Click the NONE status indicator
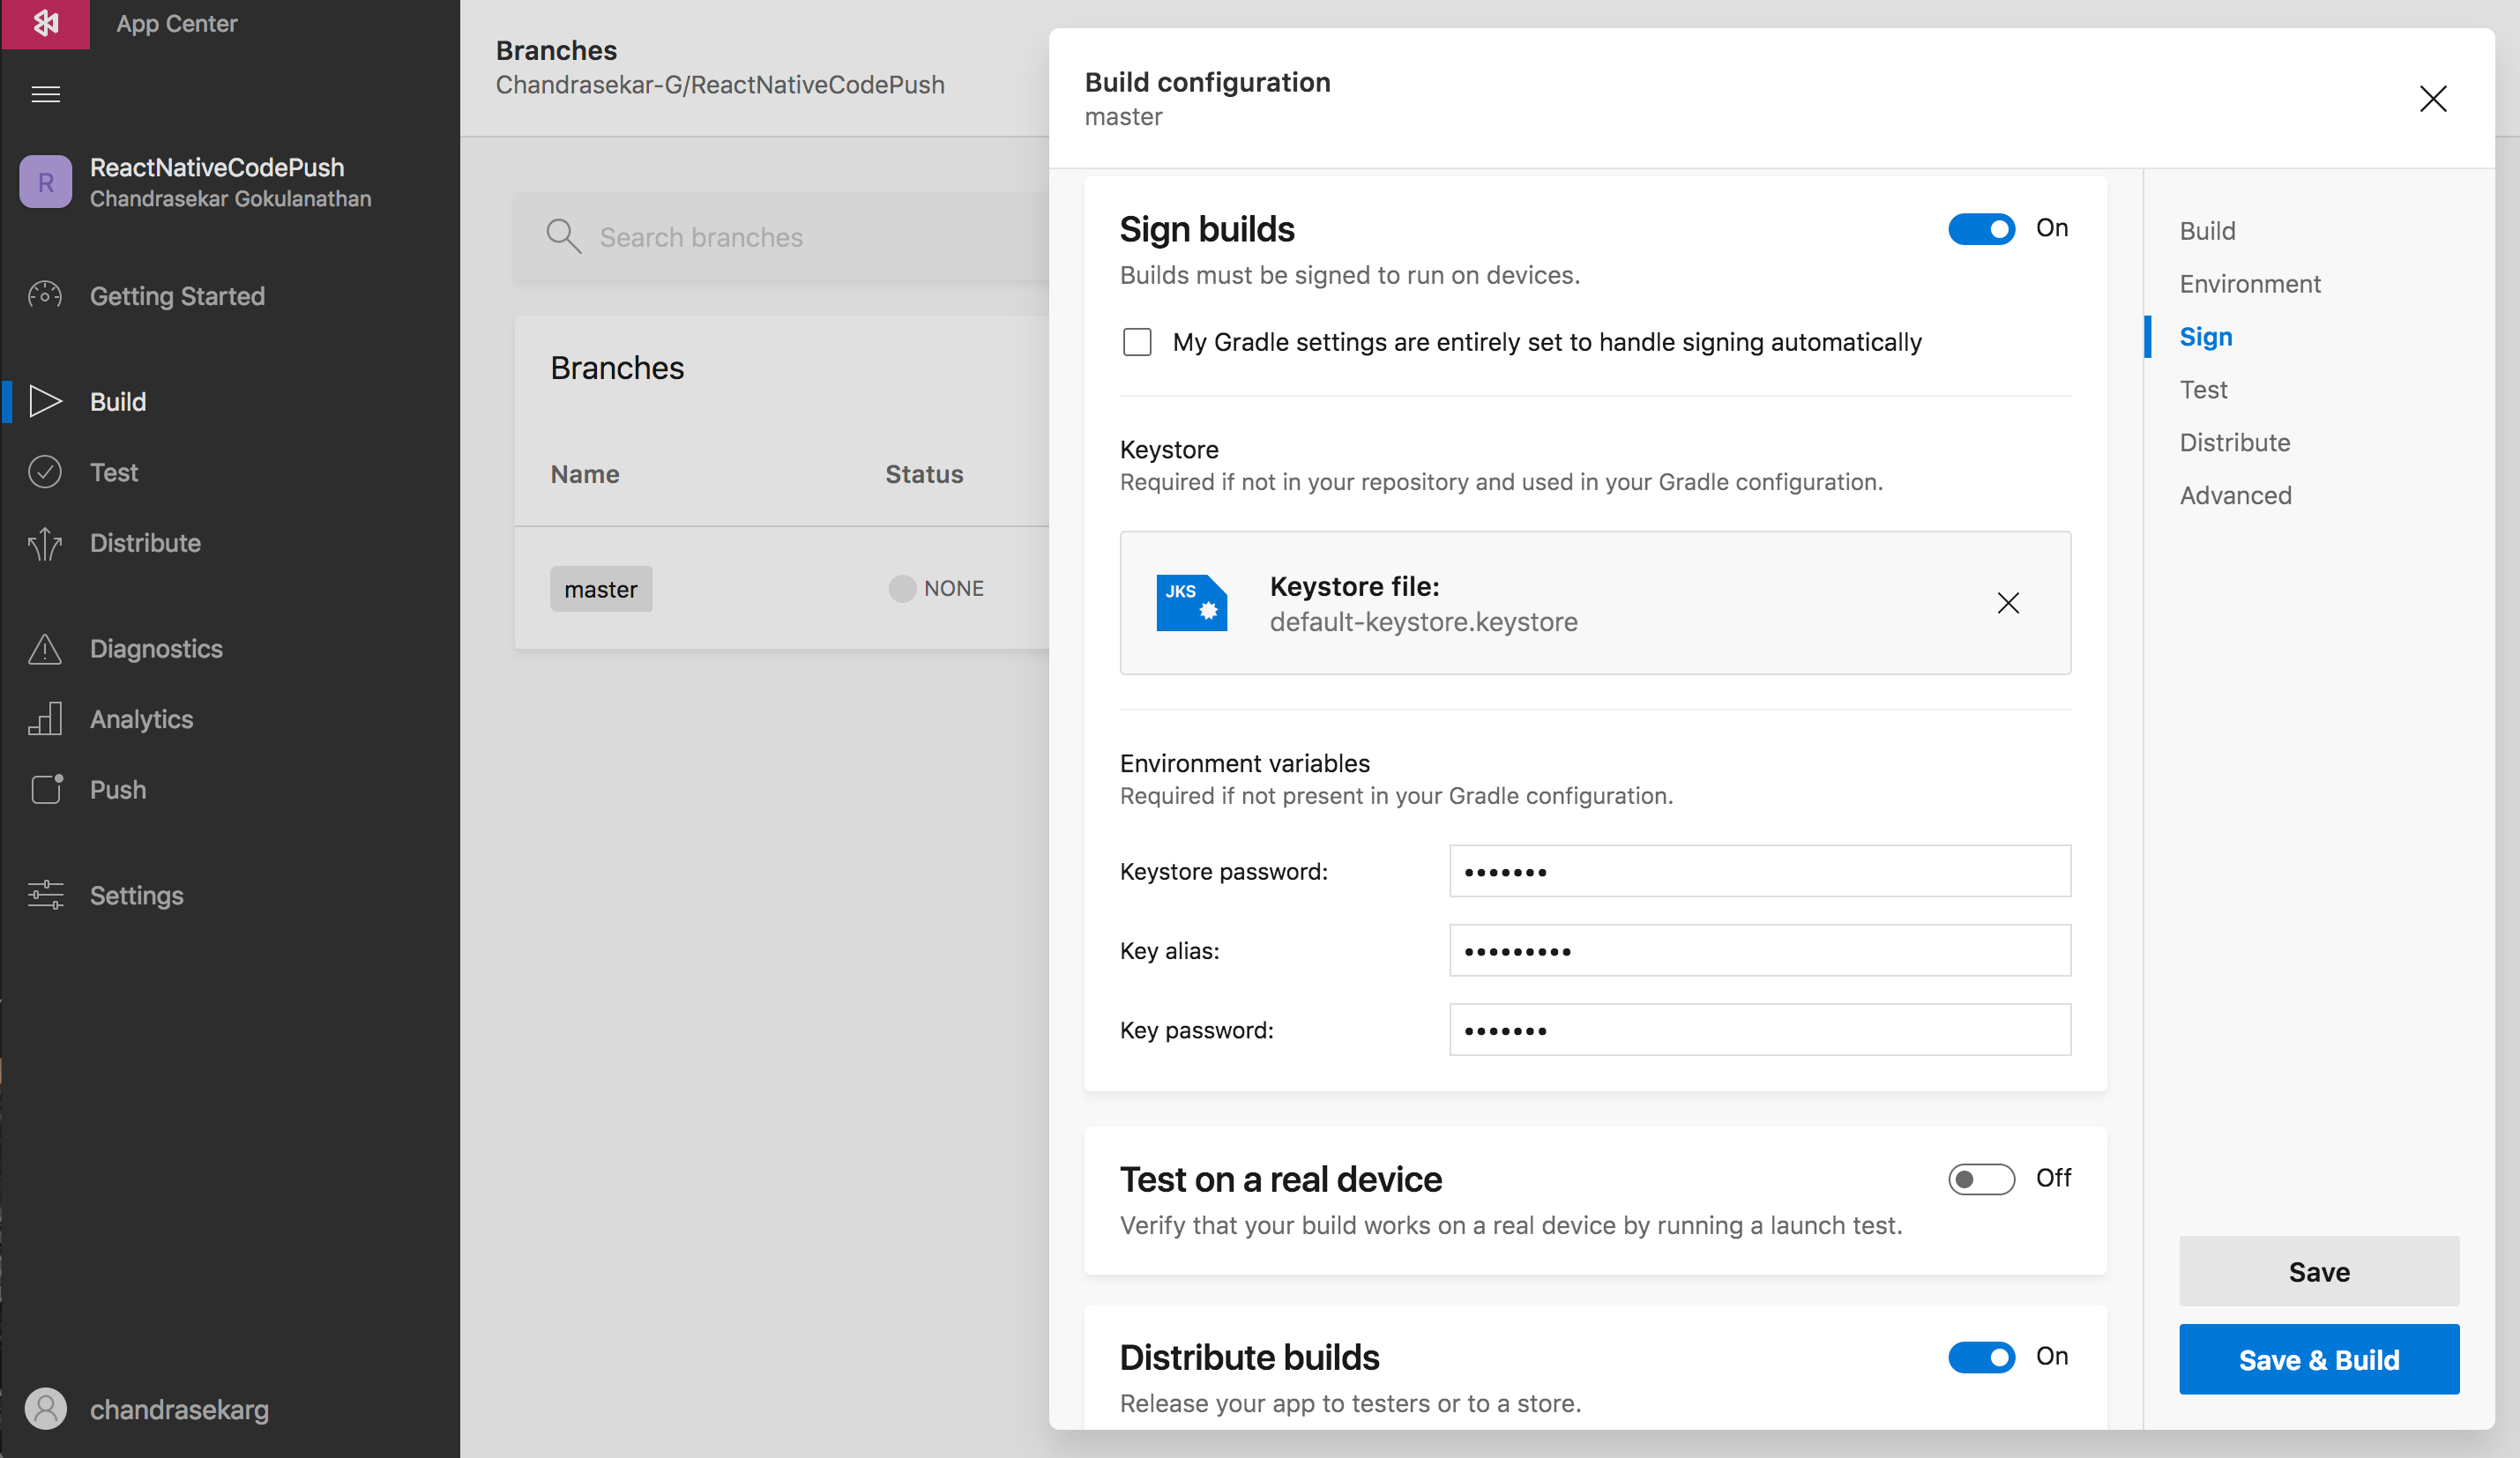The height and width of the screenshot is (1458, 2520). click(936, 588)
